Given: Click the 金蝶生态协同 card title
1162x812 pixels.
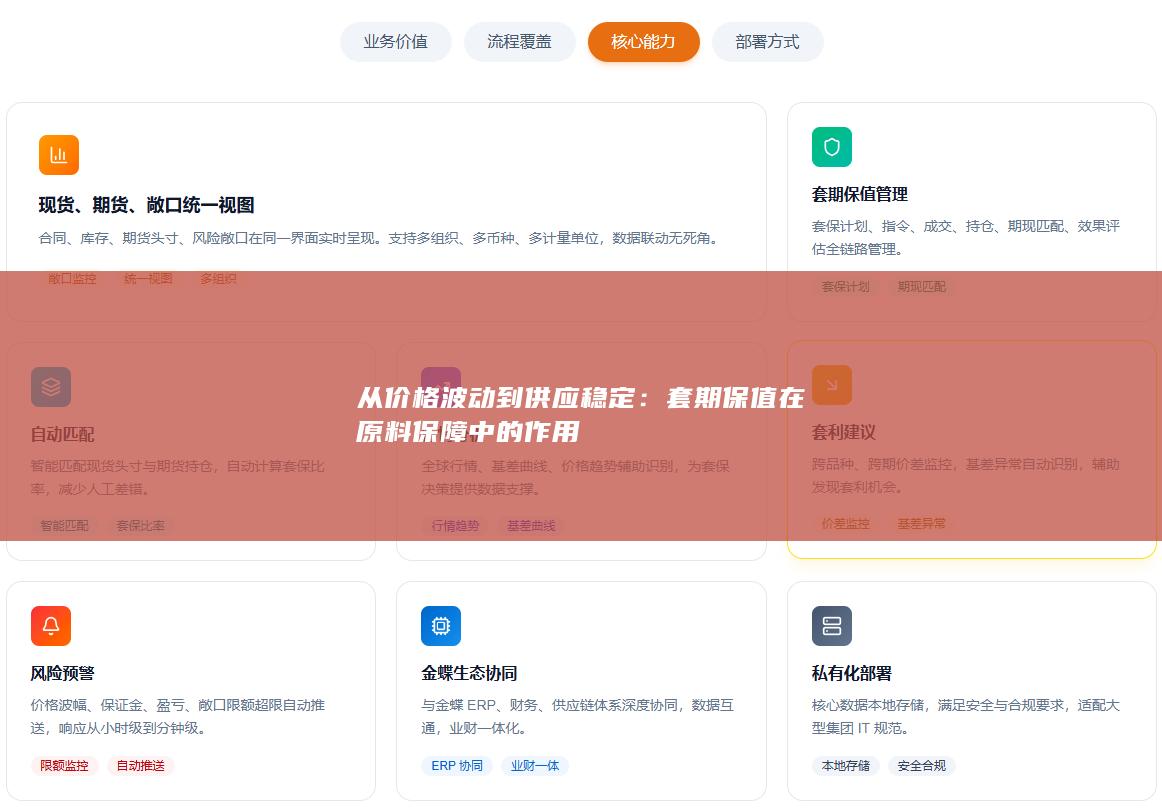Looking at the screenshot, I should [469, 673].
